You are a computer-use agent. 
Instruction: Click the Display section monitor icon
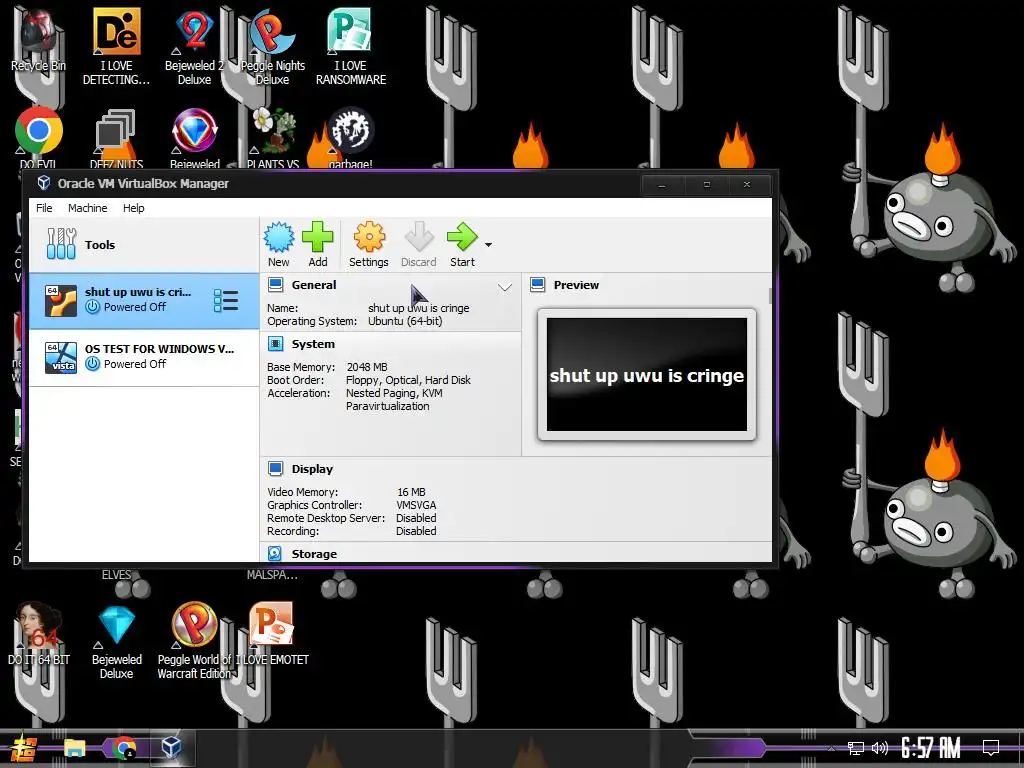coord(276,468)
